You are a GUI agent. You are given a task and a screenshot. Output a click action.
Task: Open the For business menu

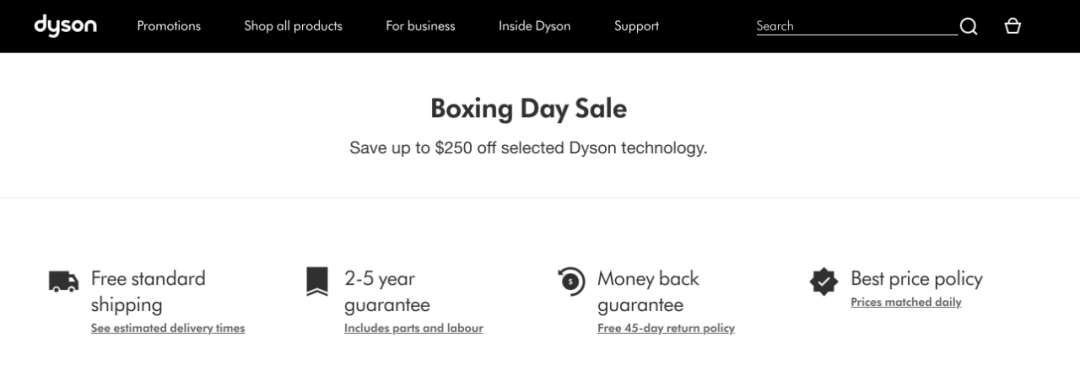click(420, 26)
